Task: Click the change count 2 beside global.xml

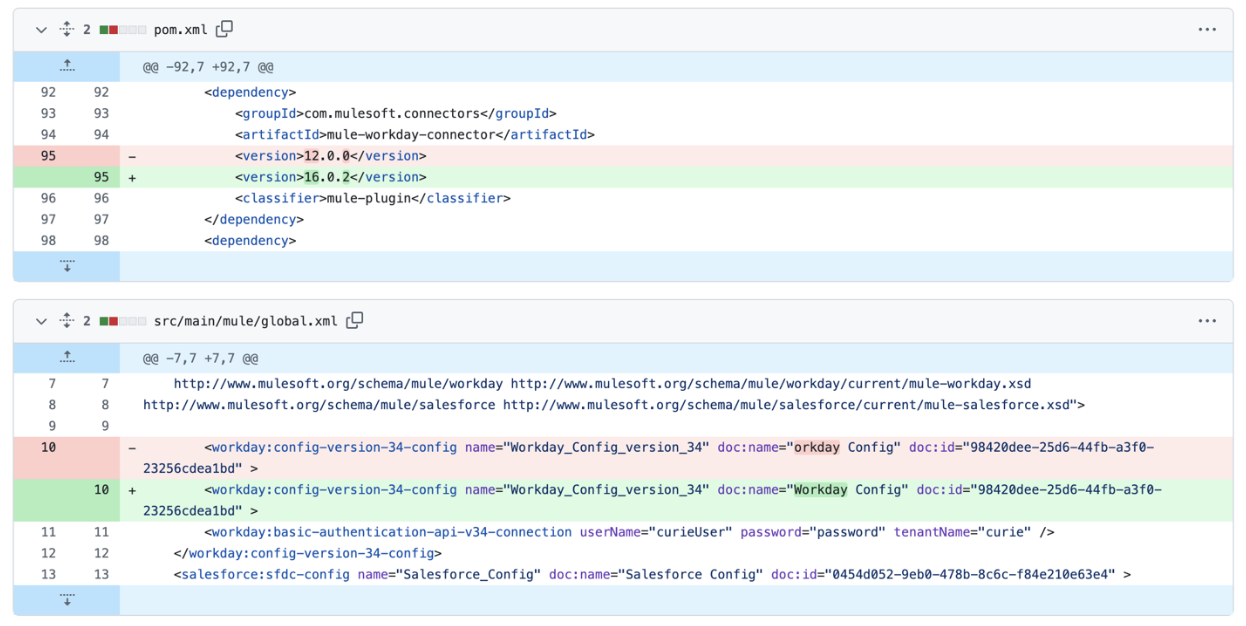Action: (x=87, y=321)
